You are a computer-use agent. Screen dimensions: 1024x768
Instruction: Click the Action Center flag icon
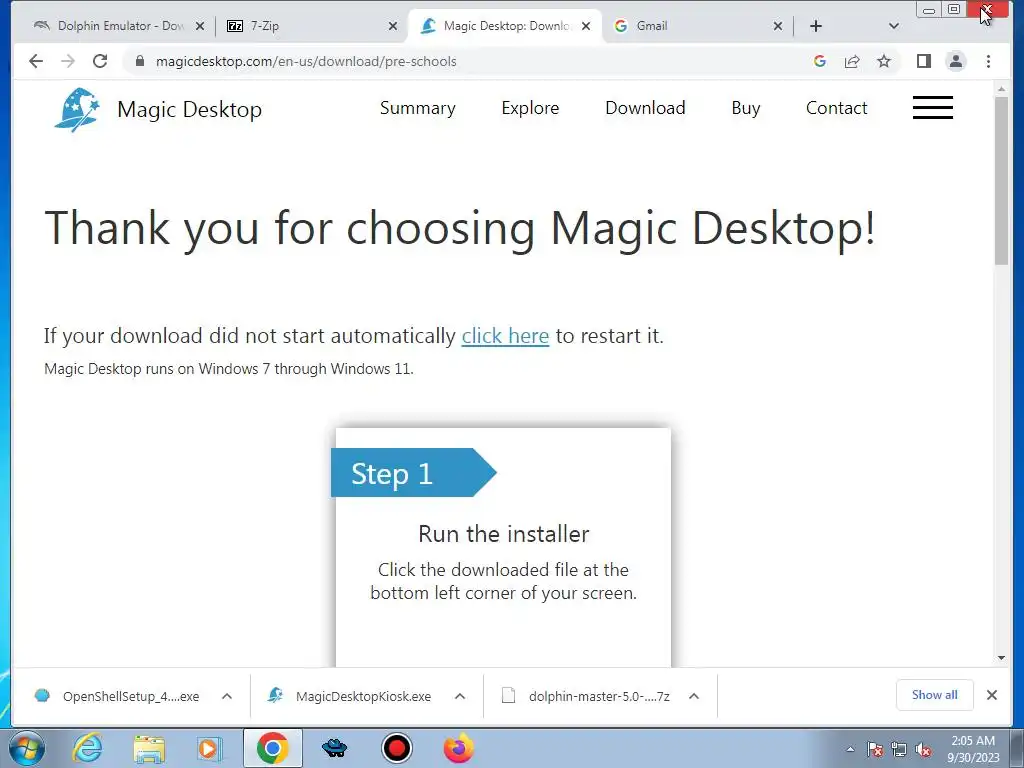click(874, 750)
